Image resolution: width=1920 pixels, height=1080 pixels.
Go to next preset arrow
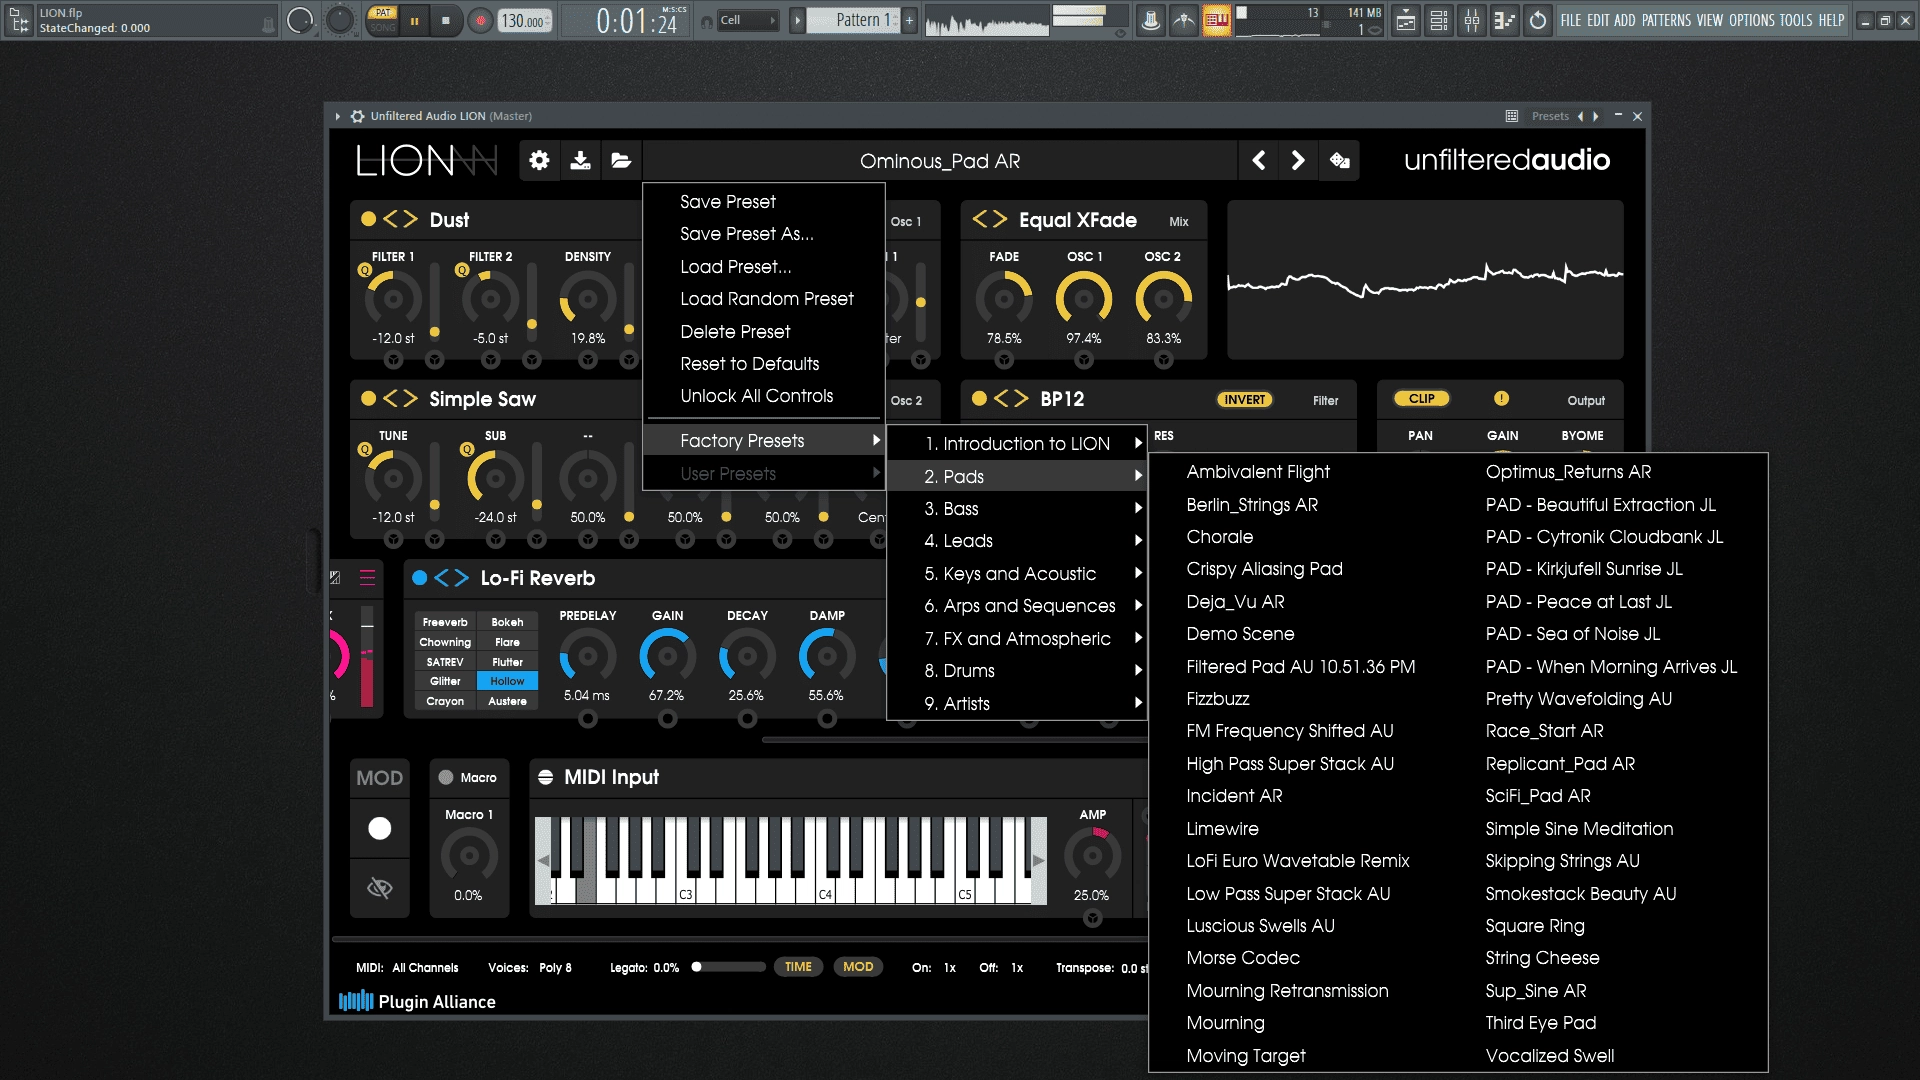tap(1298, 160)
